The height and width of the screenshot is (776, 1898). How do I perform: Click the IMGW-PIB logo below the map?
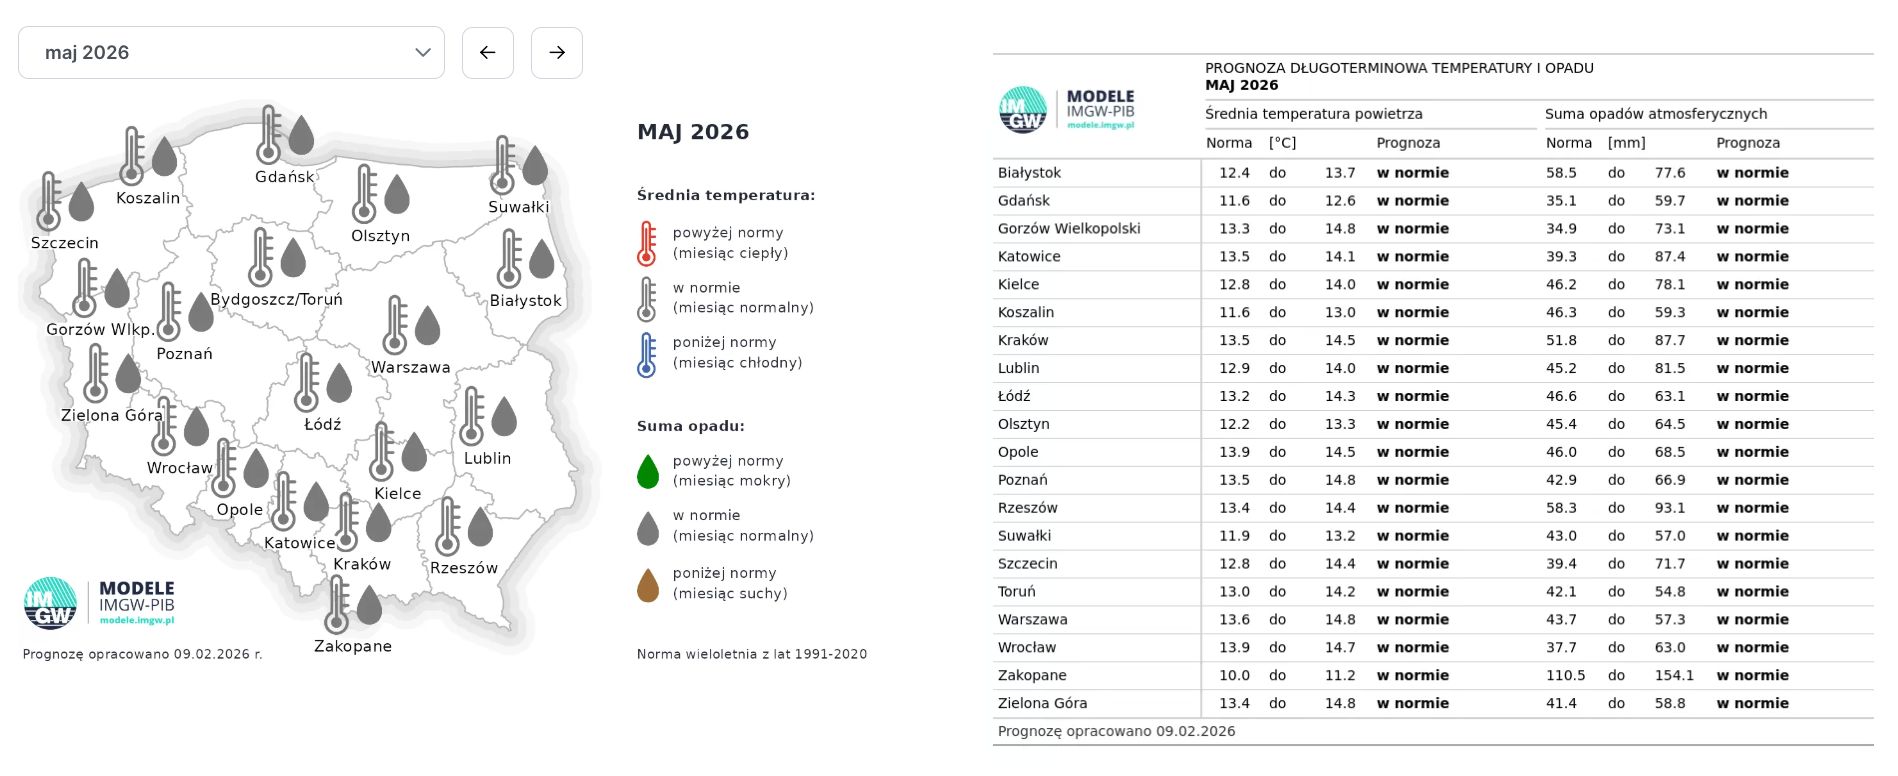click(99, 603)
